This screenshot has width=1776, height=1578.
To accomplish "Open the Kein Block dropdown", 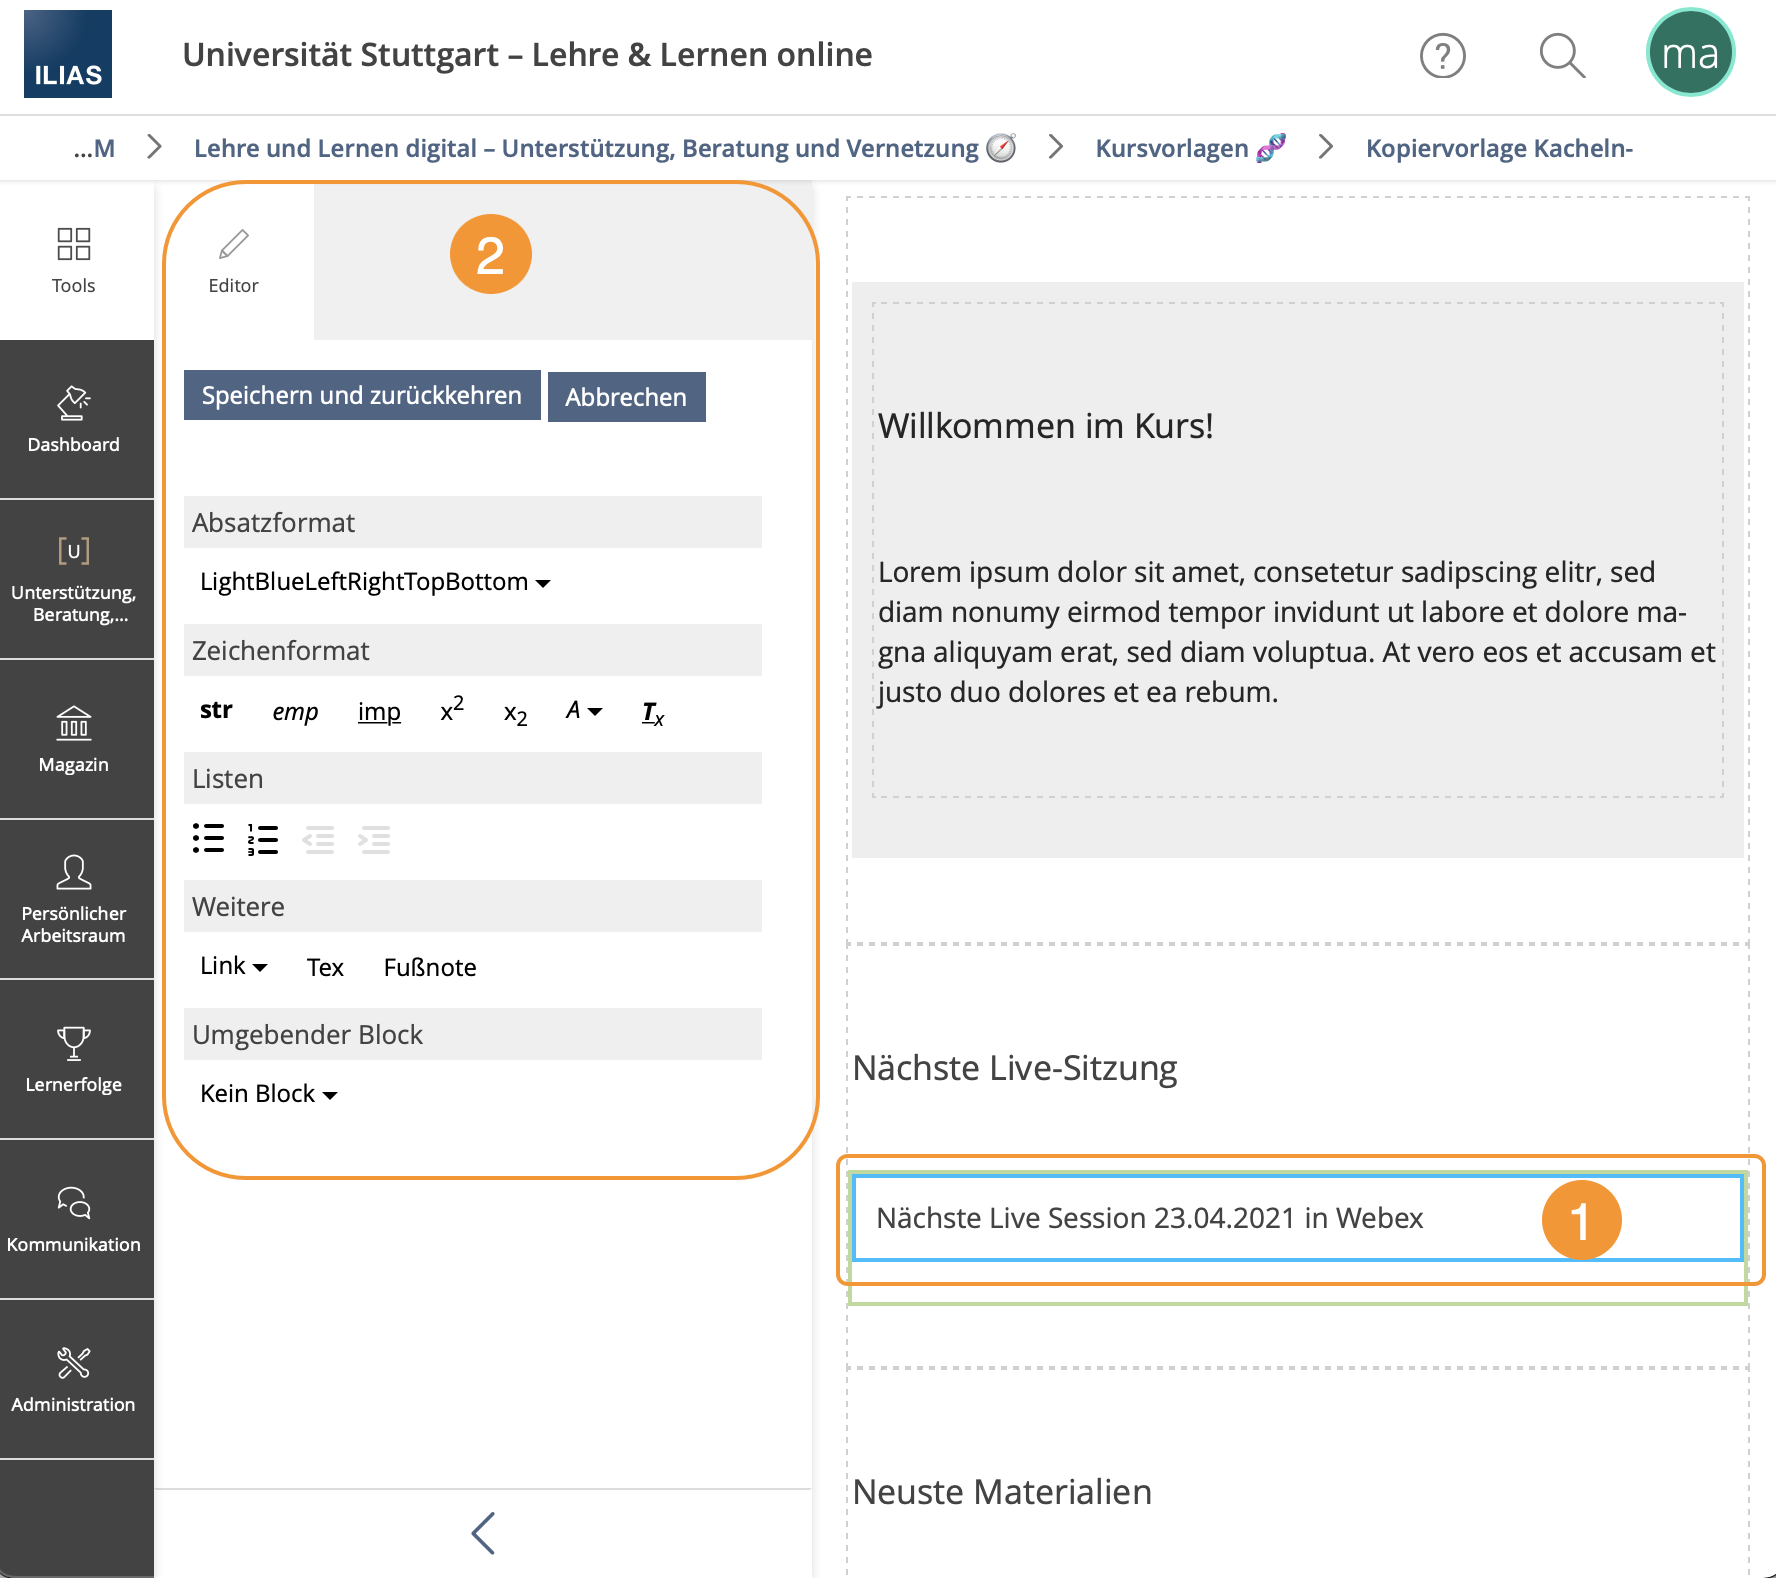I will pyautogui.click(x=269, y=1094).
